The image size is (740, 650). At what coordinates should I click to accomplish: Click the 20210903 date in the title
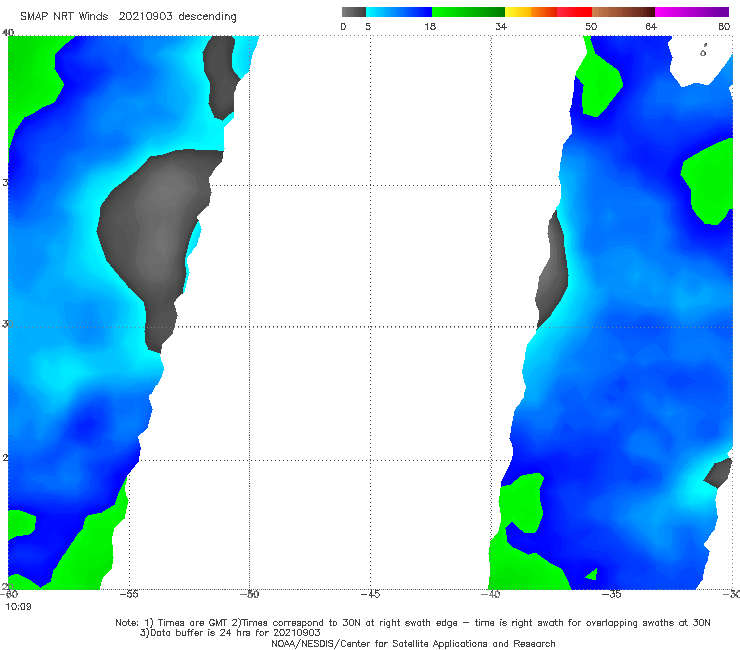tap(145, 17)
